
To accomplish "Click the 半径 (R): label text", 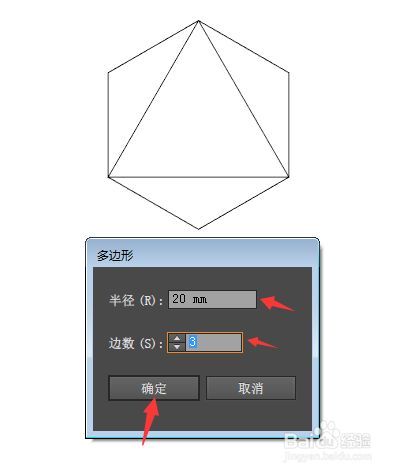I will click(x=136, y=300).
